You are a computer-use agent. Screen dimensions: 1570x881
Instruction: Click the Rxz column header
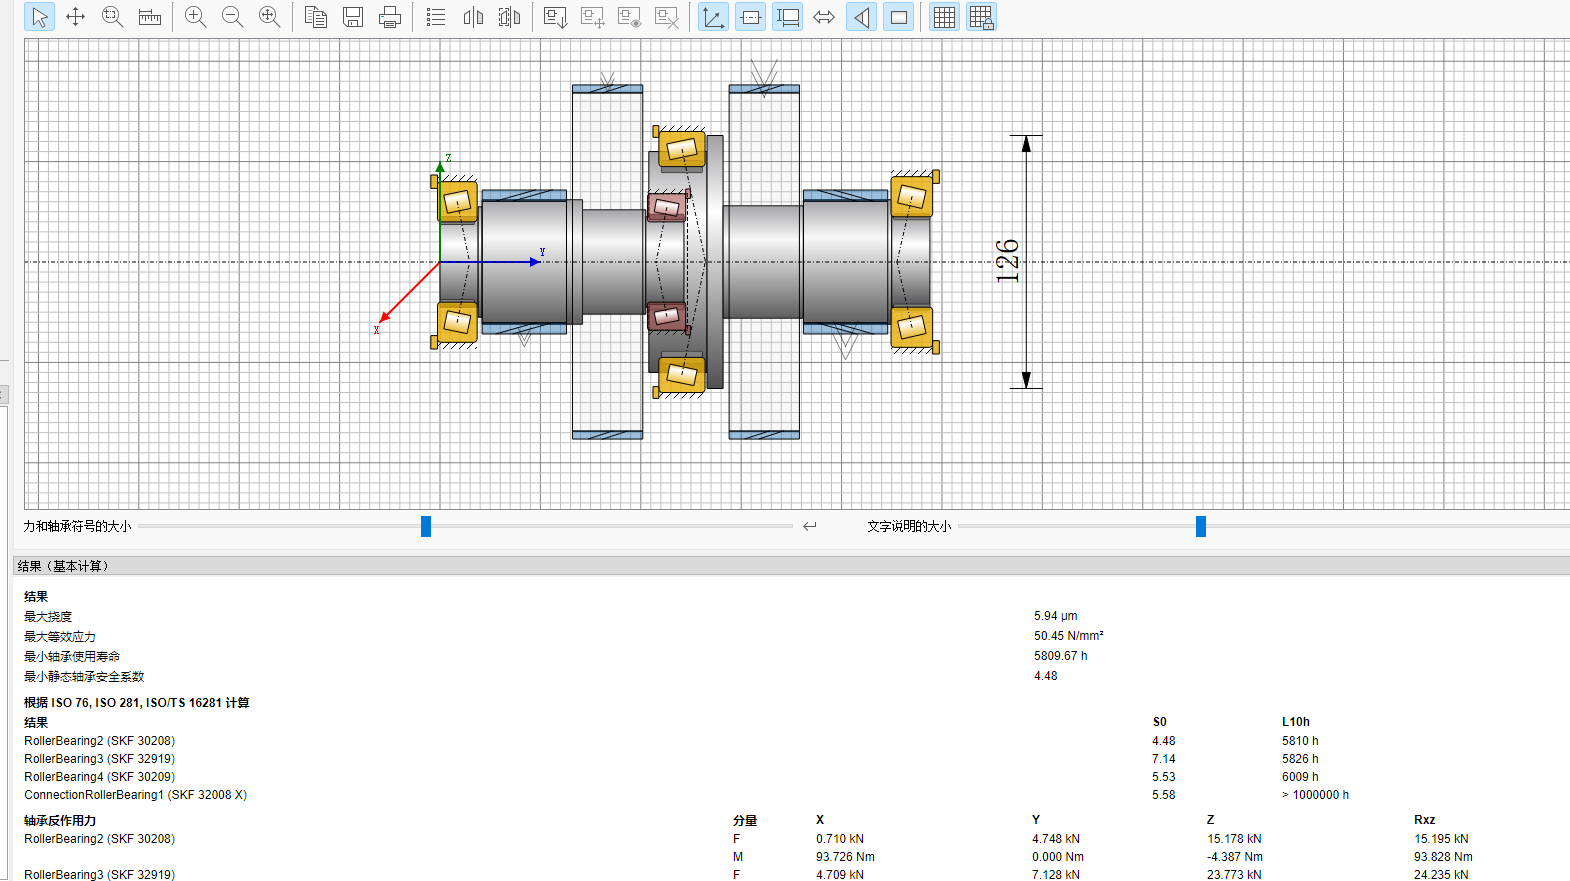(x=1425, y=820)
